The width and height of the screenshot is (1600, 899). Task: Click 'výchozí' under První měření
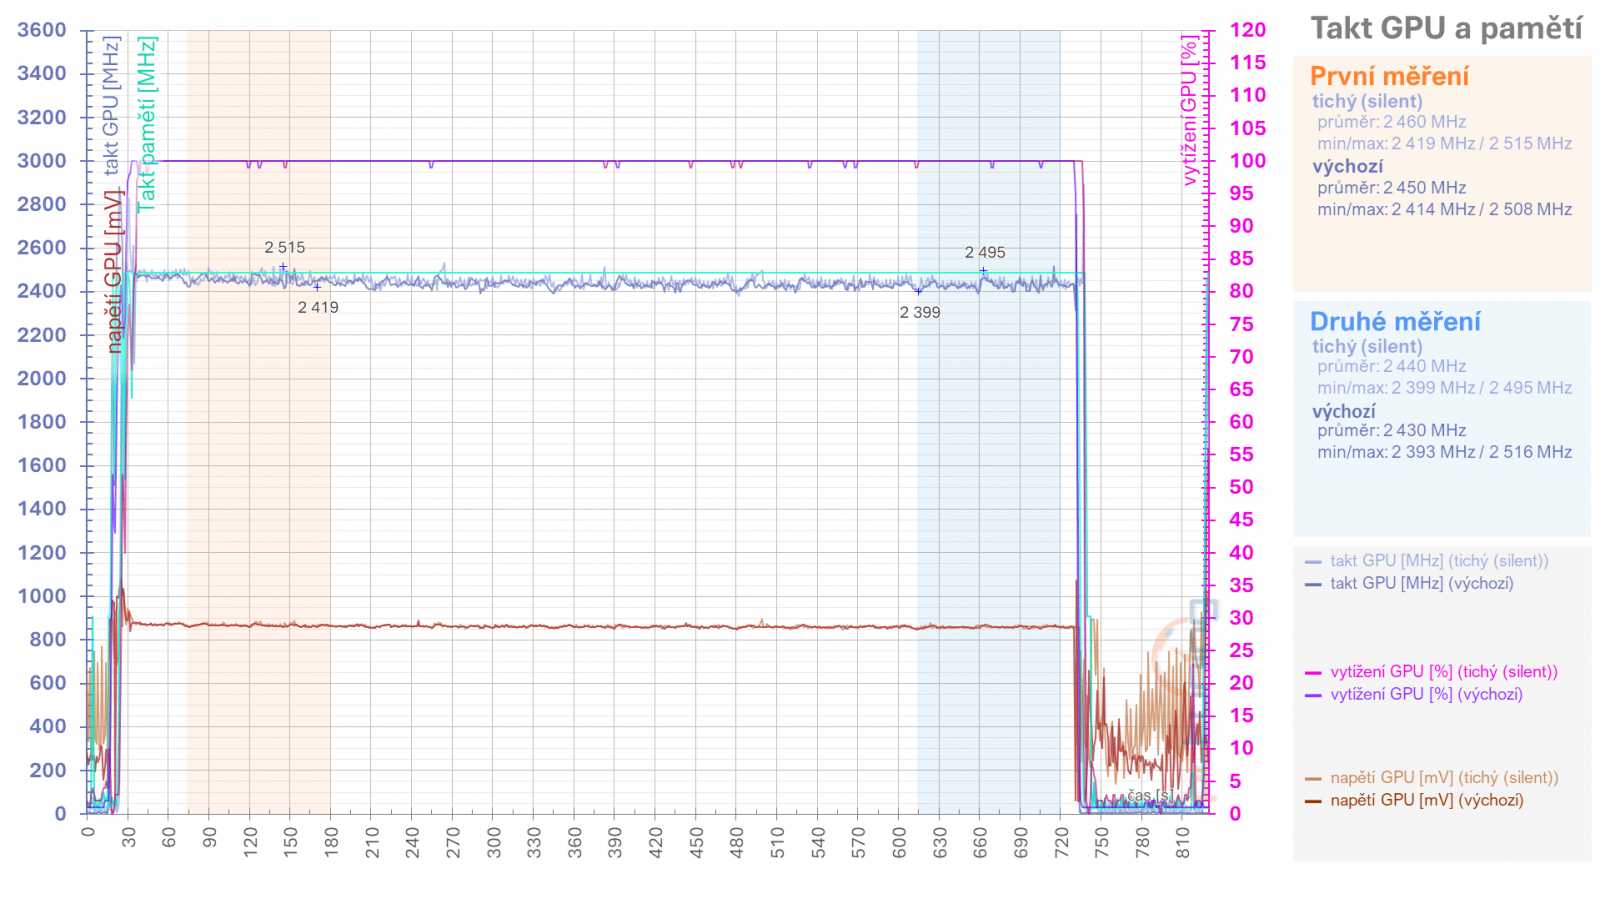tap(1348, 166)
